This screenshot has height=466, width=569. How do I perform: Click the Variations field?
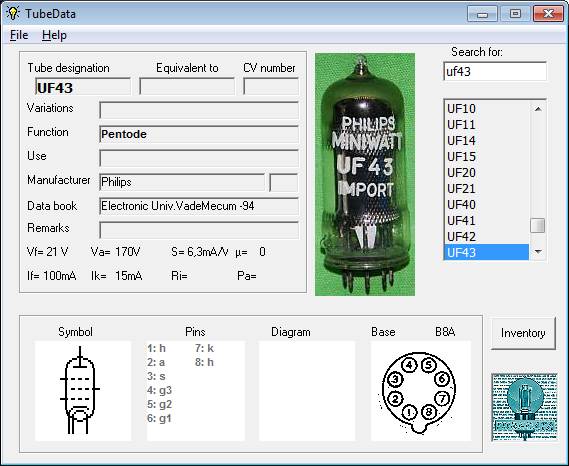pyautogui.click(x=199, y=110)
